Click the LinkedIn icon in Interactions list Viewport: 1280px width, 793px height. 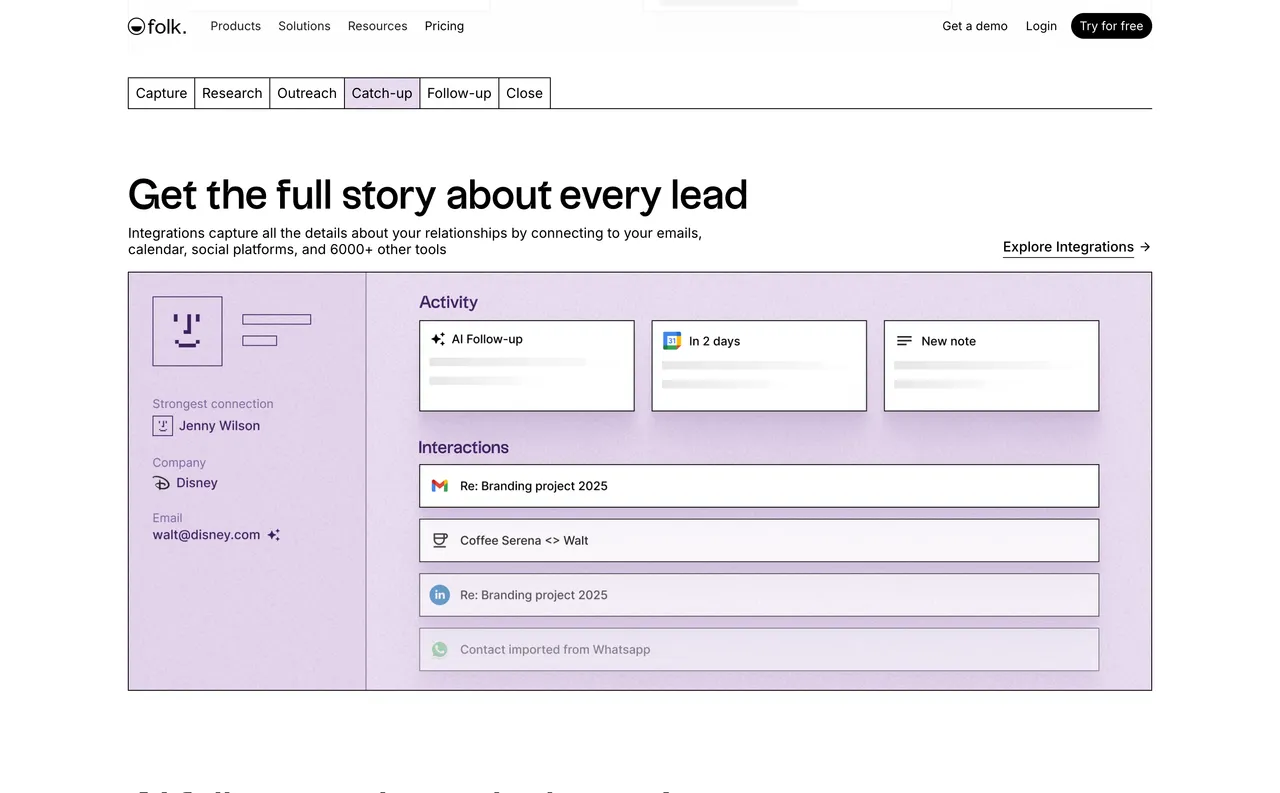click(440, 594)
